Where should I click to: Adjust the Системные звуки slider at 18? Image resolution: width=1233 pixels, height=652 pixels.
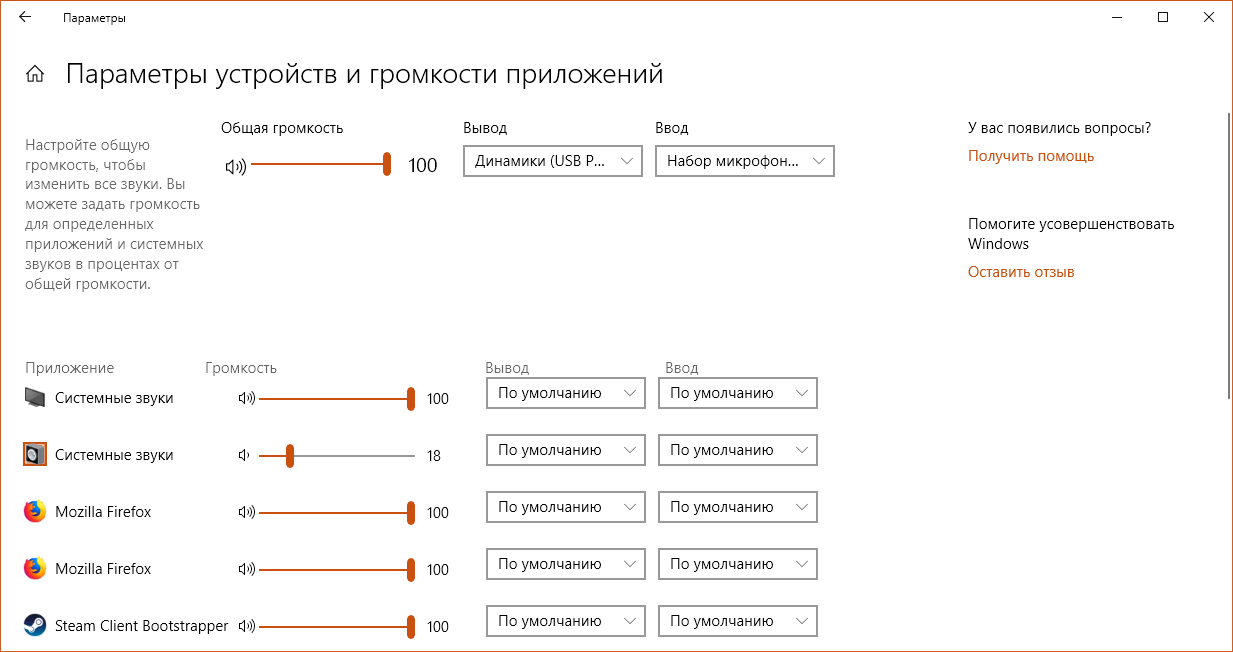pyautogui.click(x=290, y=453)
